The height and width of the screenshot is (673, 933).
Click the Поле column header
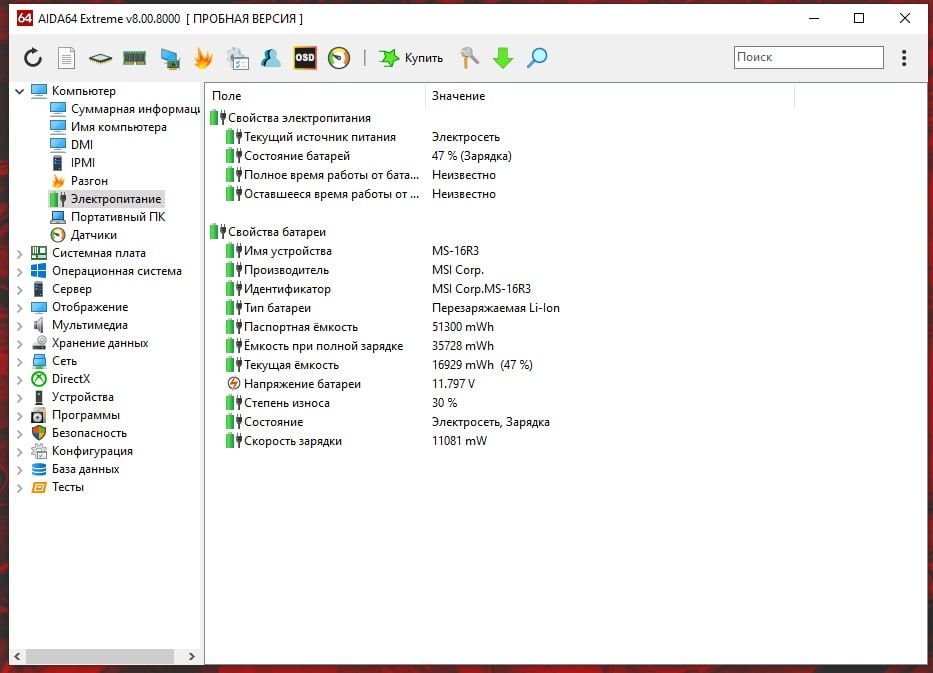(x=315, y=96)
